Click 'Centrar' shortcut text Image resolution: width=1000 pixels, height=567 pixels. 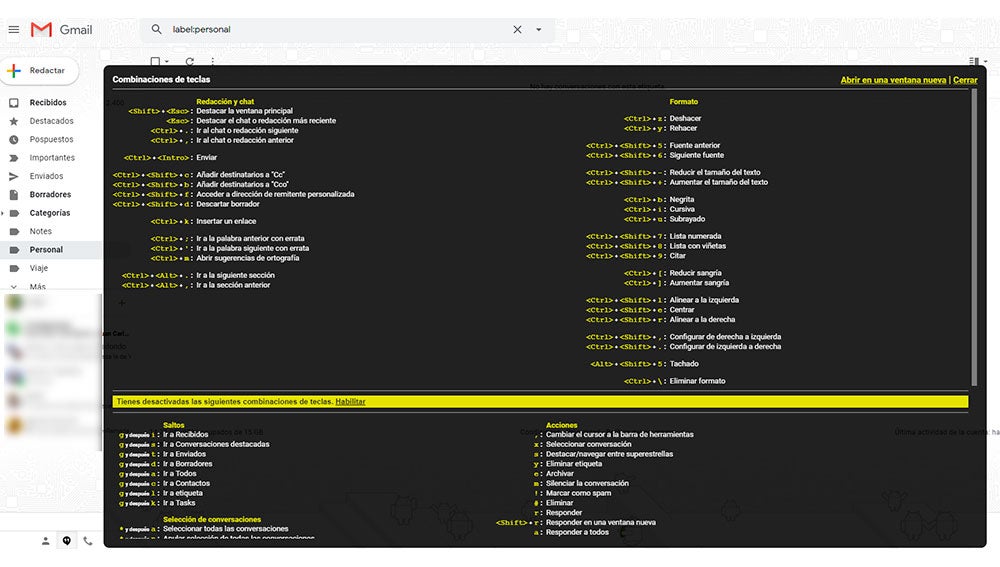coord(682,310)
